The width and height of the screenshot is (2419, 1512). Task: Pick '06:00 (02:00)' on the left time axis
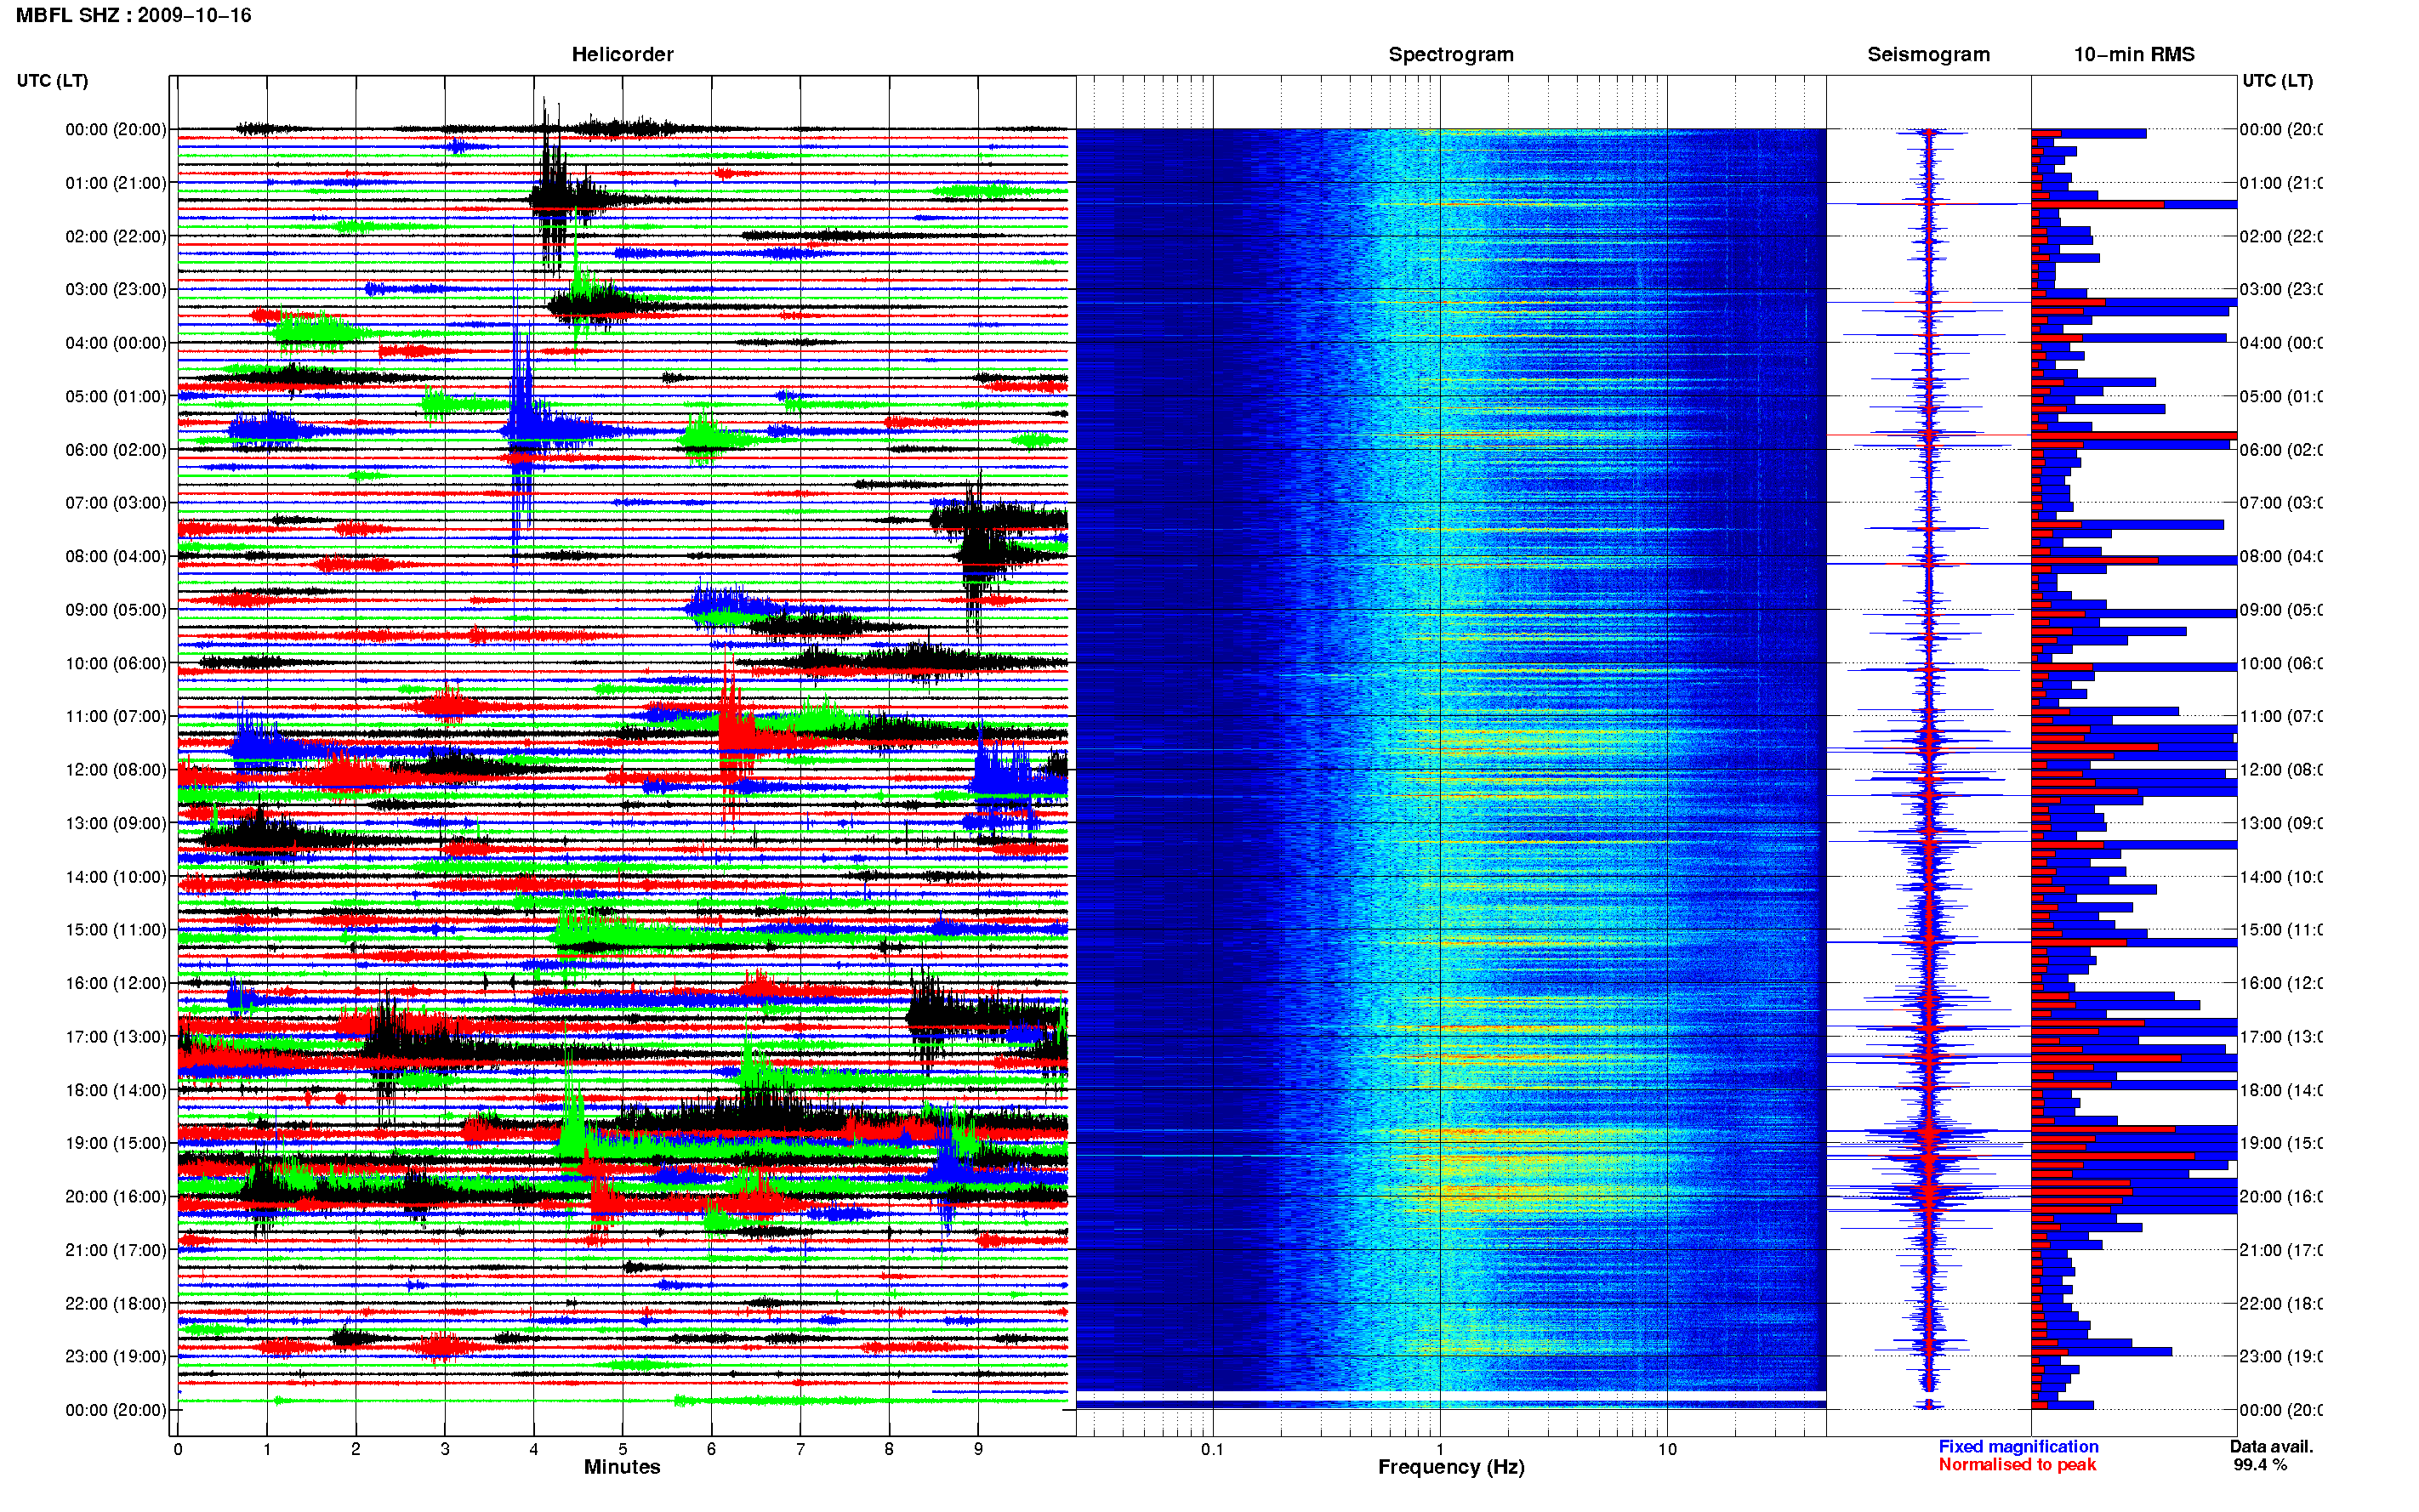[116, 450]
